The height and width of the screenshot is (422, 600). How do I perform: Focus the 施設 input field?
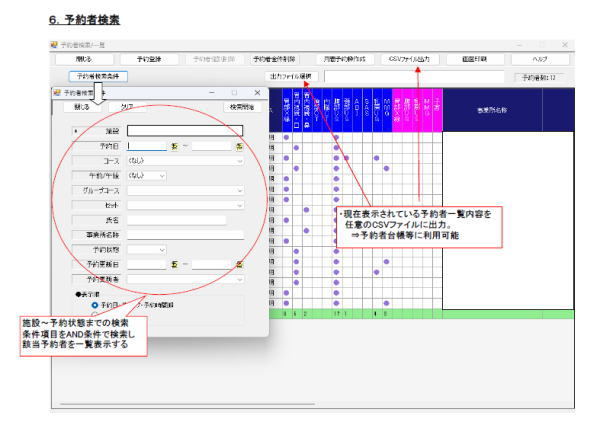point(185,131)
